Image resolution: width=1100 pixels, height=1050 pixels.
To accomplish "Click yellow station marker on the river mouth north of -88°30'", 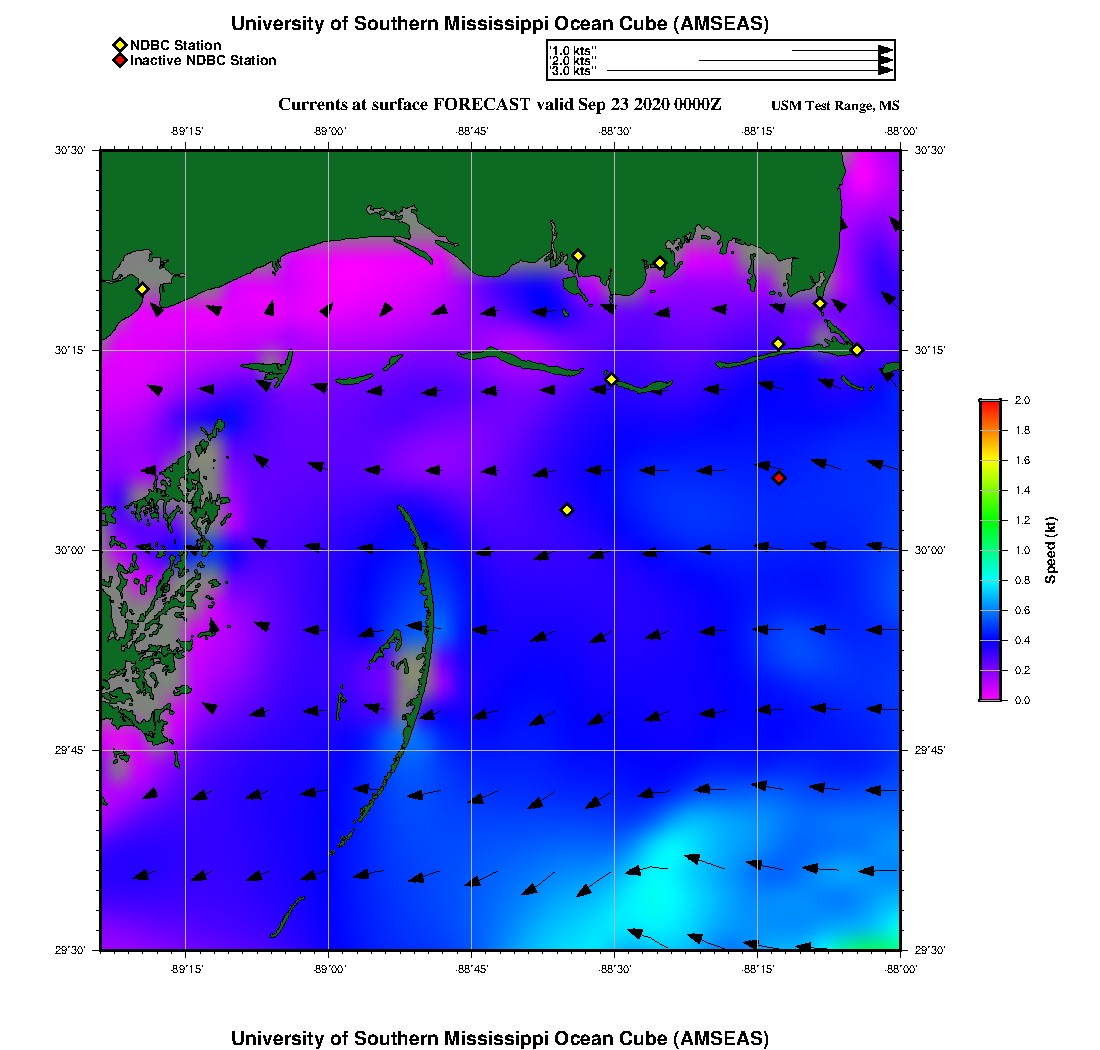I will pyautogui.click(x=578, y=255).
